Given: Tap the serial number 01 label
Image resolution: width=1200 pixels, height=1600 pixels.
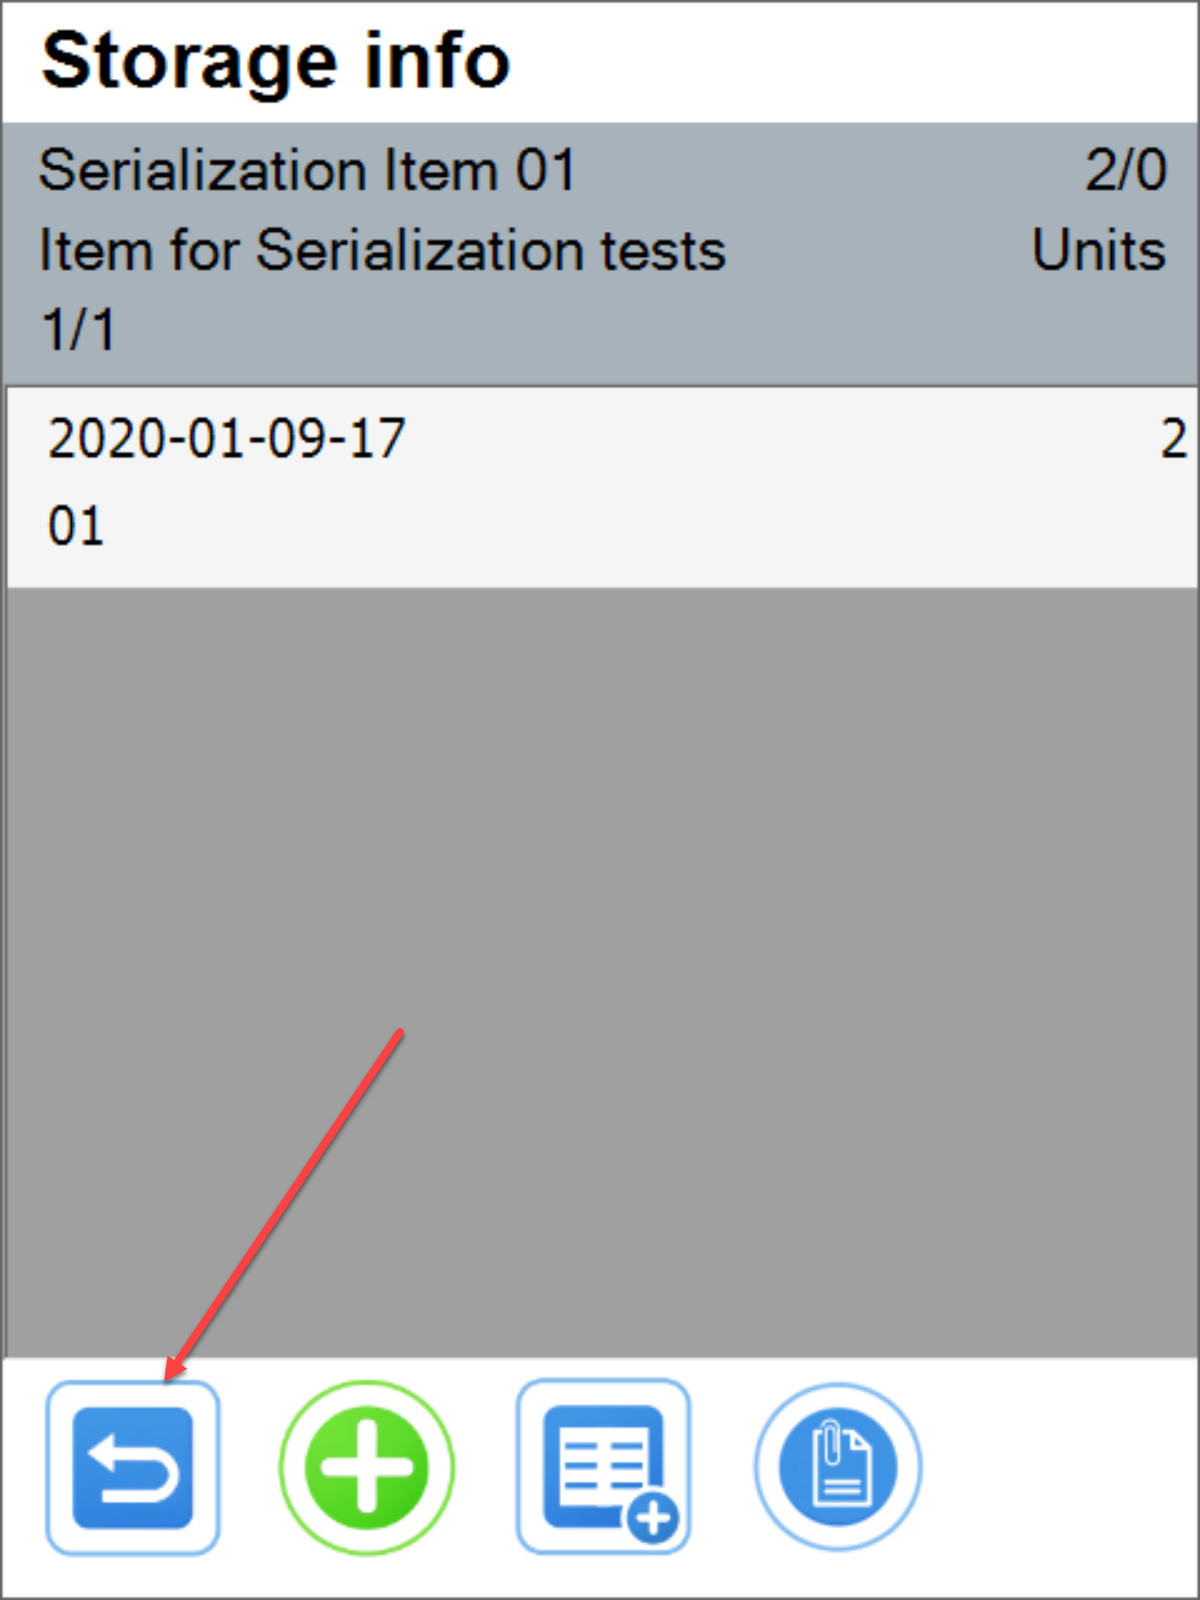Looking at the screenshot, I should [75, 523].
